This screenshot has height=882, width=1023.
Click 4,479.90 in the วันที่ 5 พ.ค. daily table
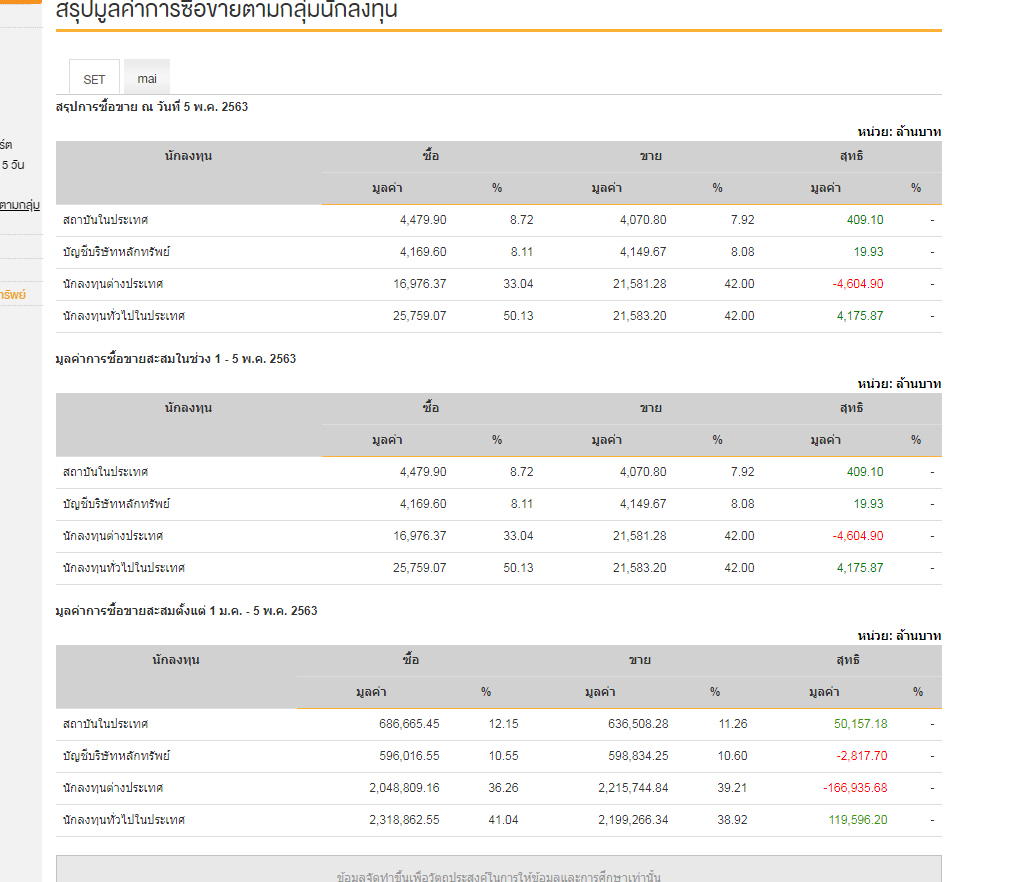pyautogui.click(x=423, y=220)
